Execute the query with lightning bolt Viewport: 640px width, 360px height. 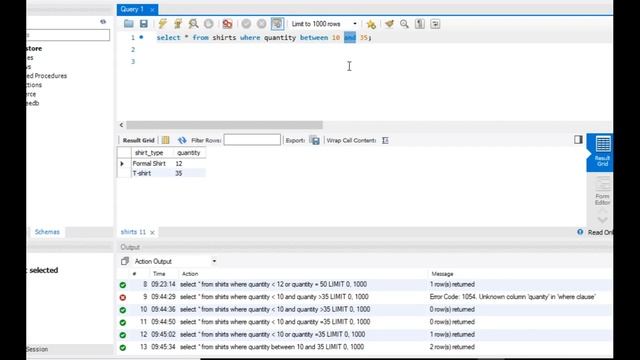pos(162,24)
